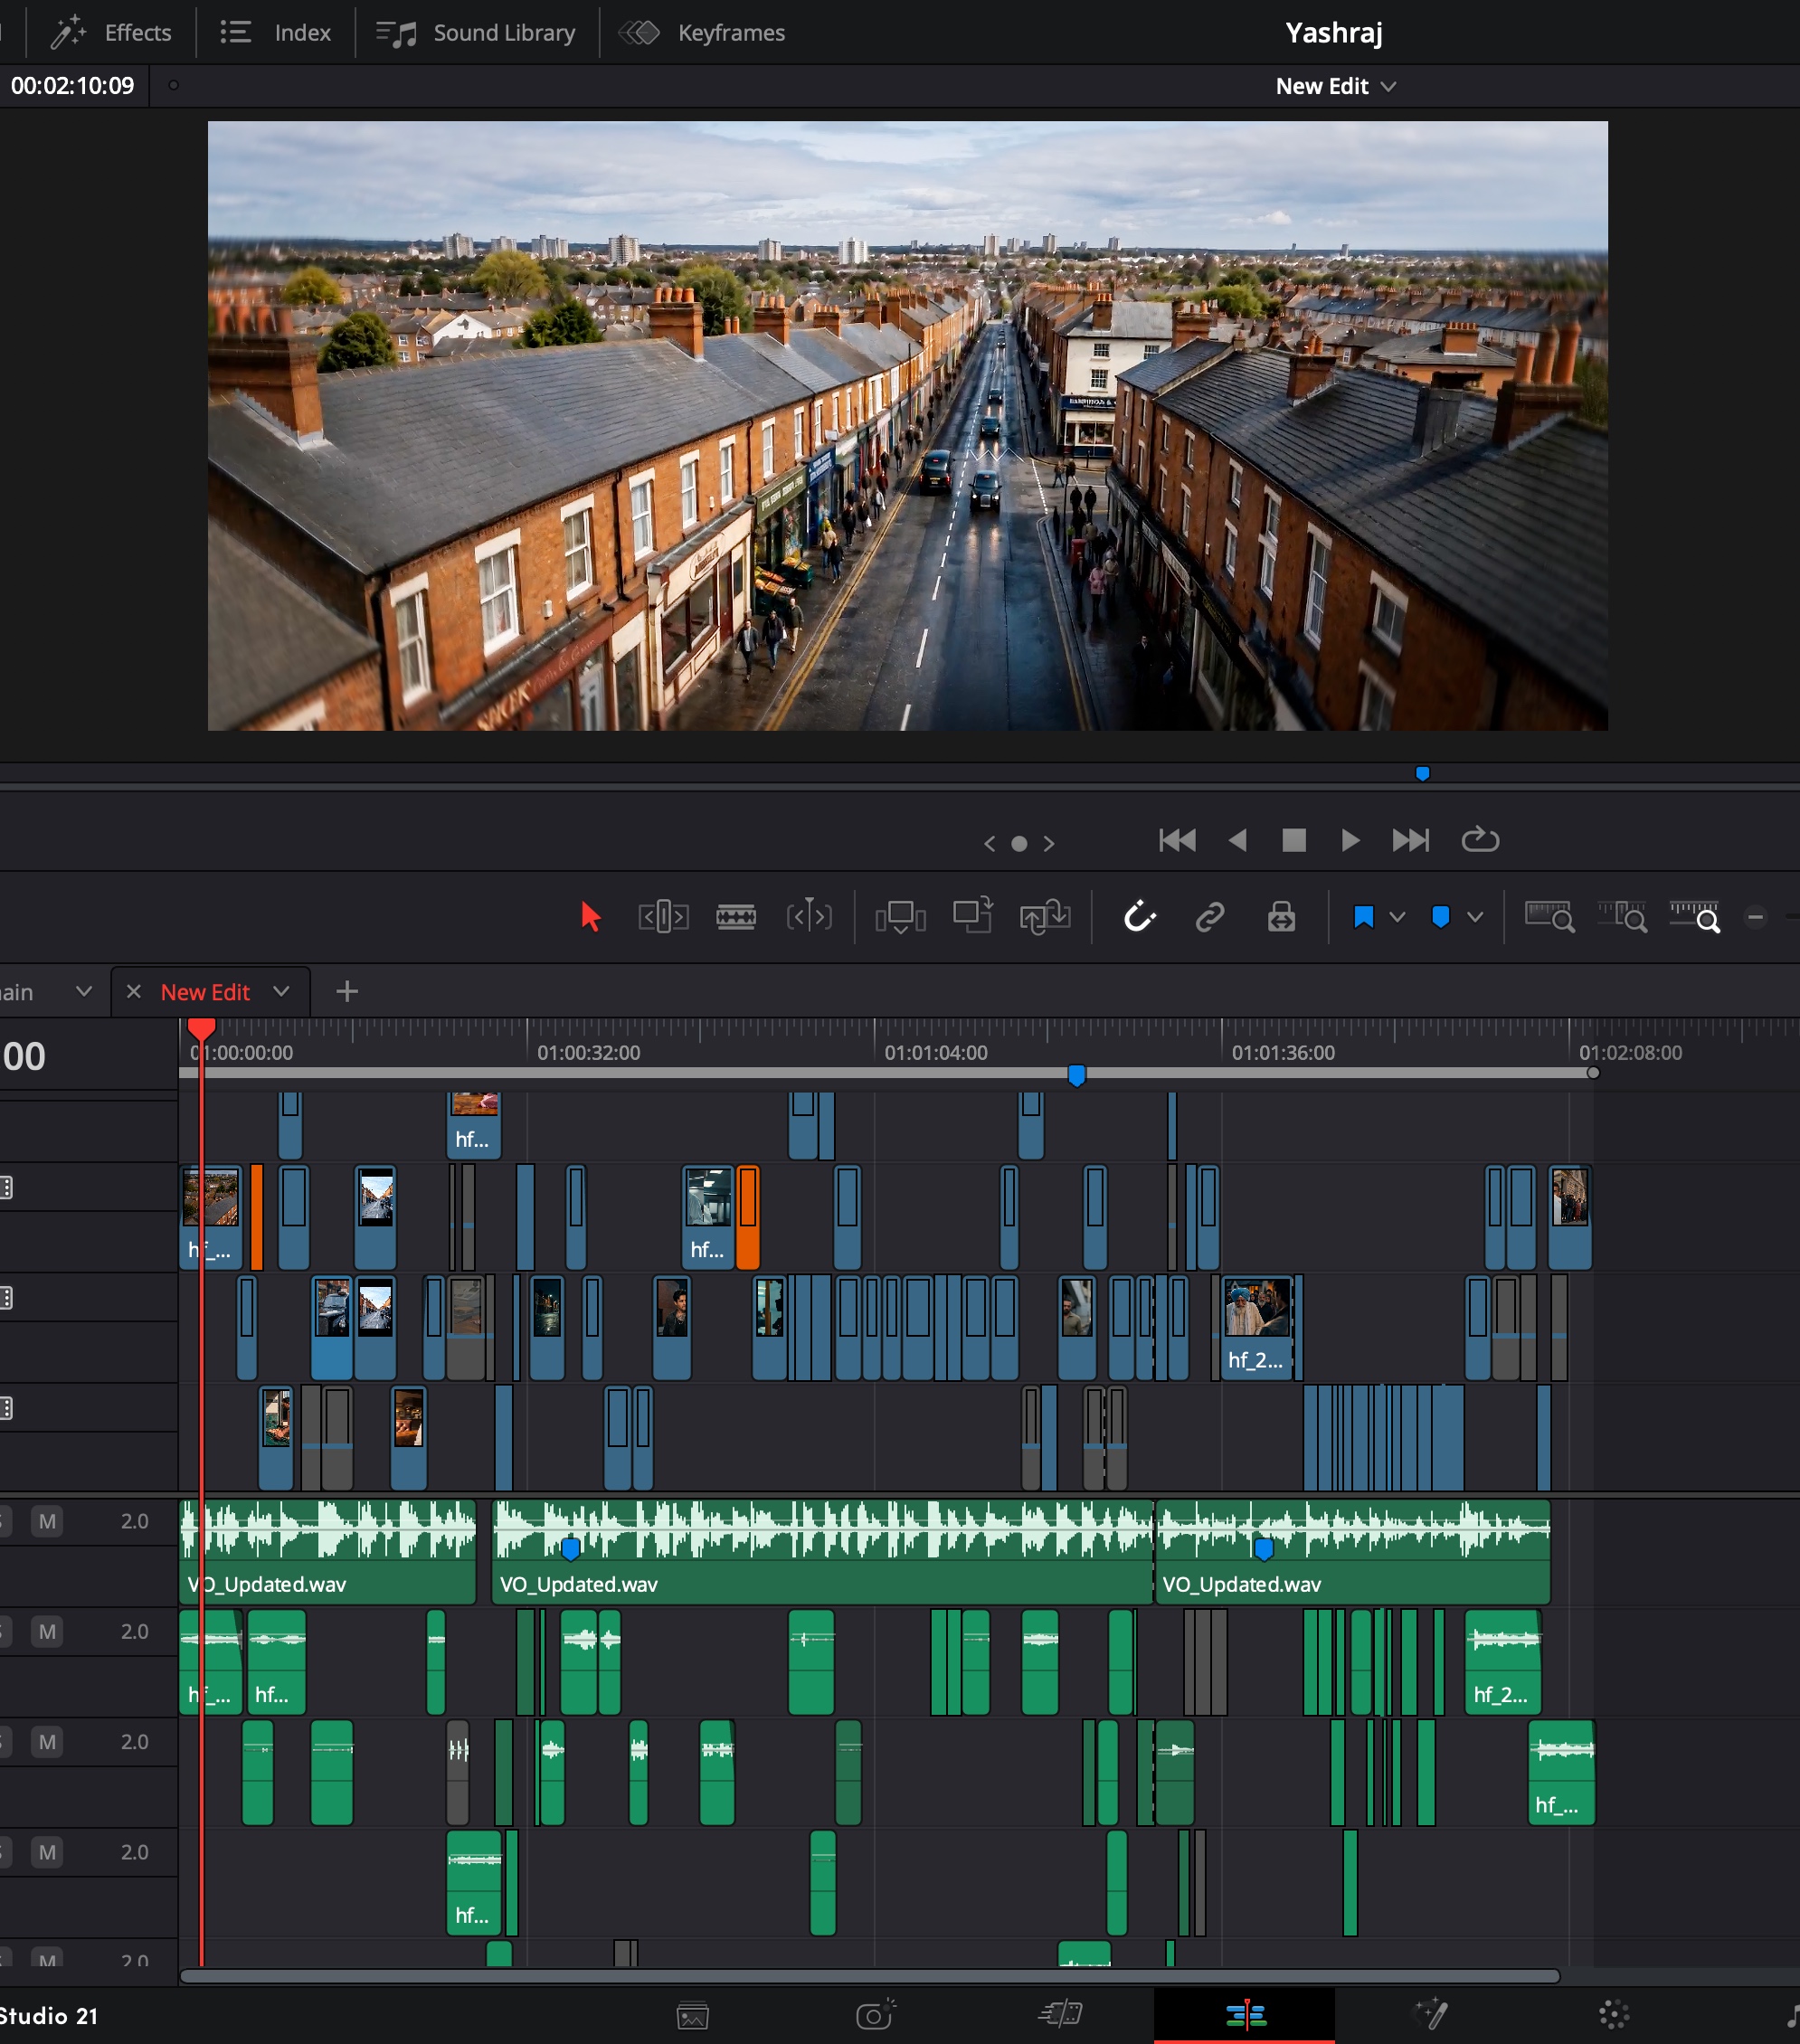Click the Replace Clip toolbar icon
1800x2044 pixels.
(x=1045, y=916)
